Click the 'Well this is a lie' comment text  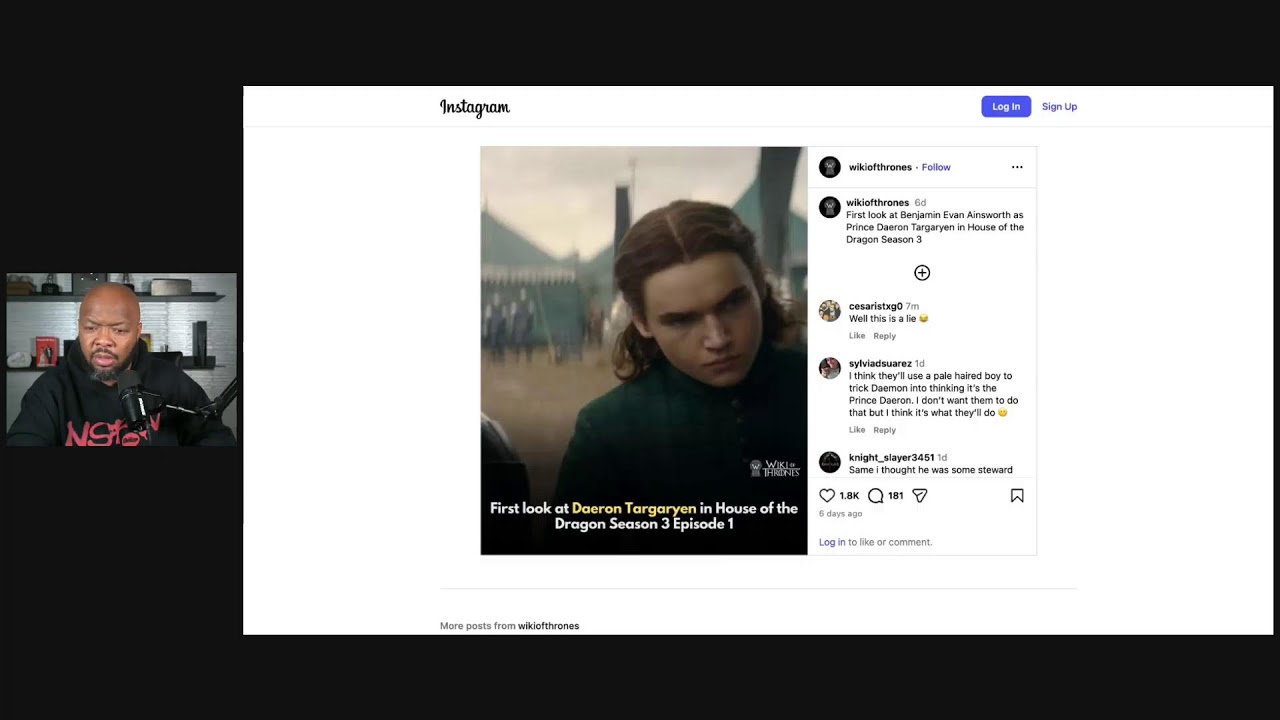pyautogui.click(x=888, y=319)
